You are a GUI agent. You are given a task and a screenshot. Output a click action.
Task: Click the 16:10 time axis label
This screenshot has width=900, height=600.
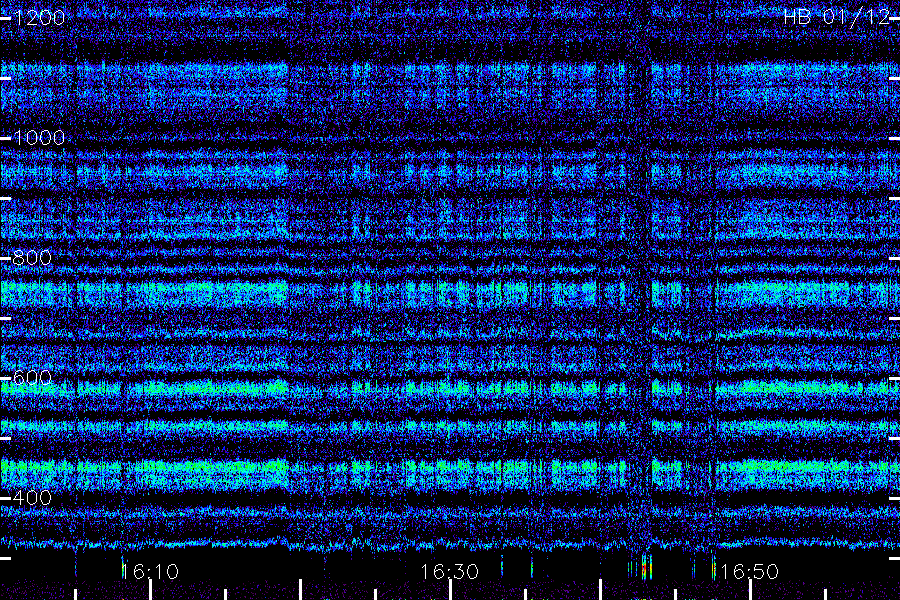(x=150, y=572)
